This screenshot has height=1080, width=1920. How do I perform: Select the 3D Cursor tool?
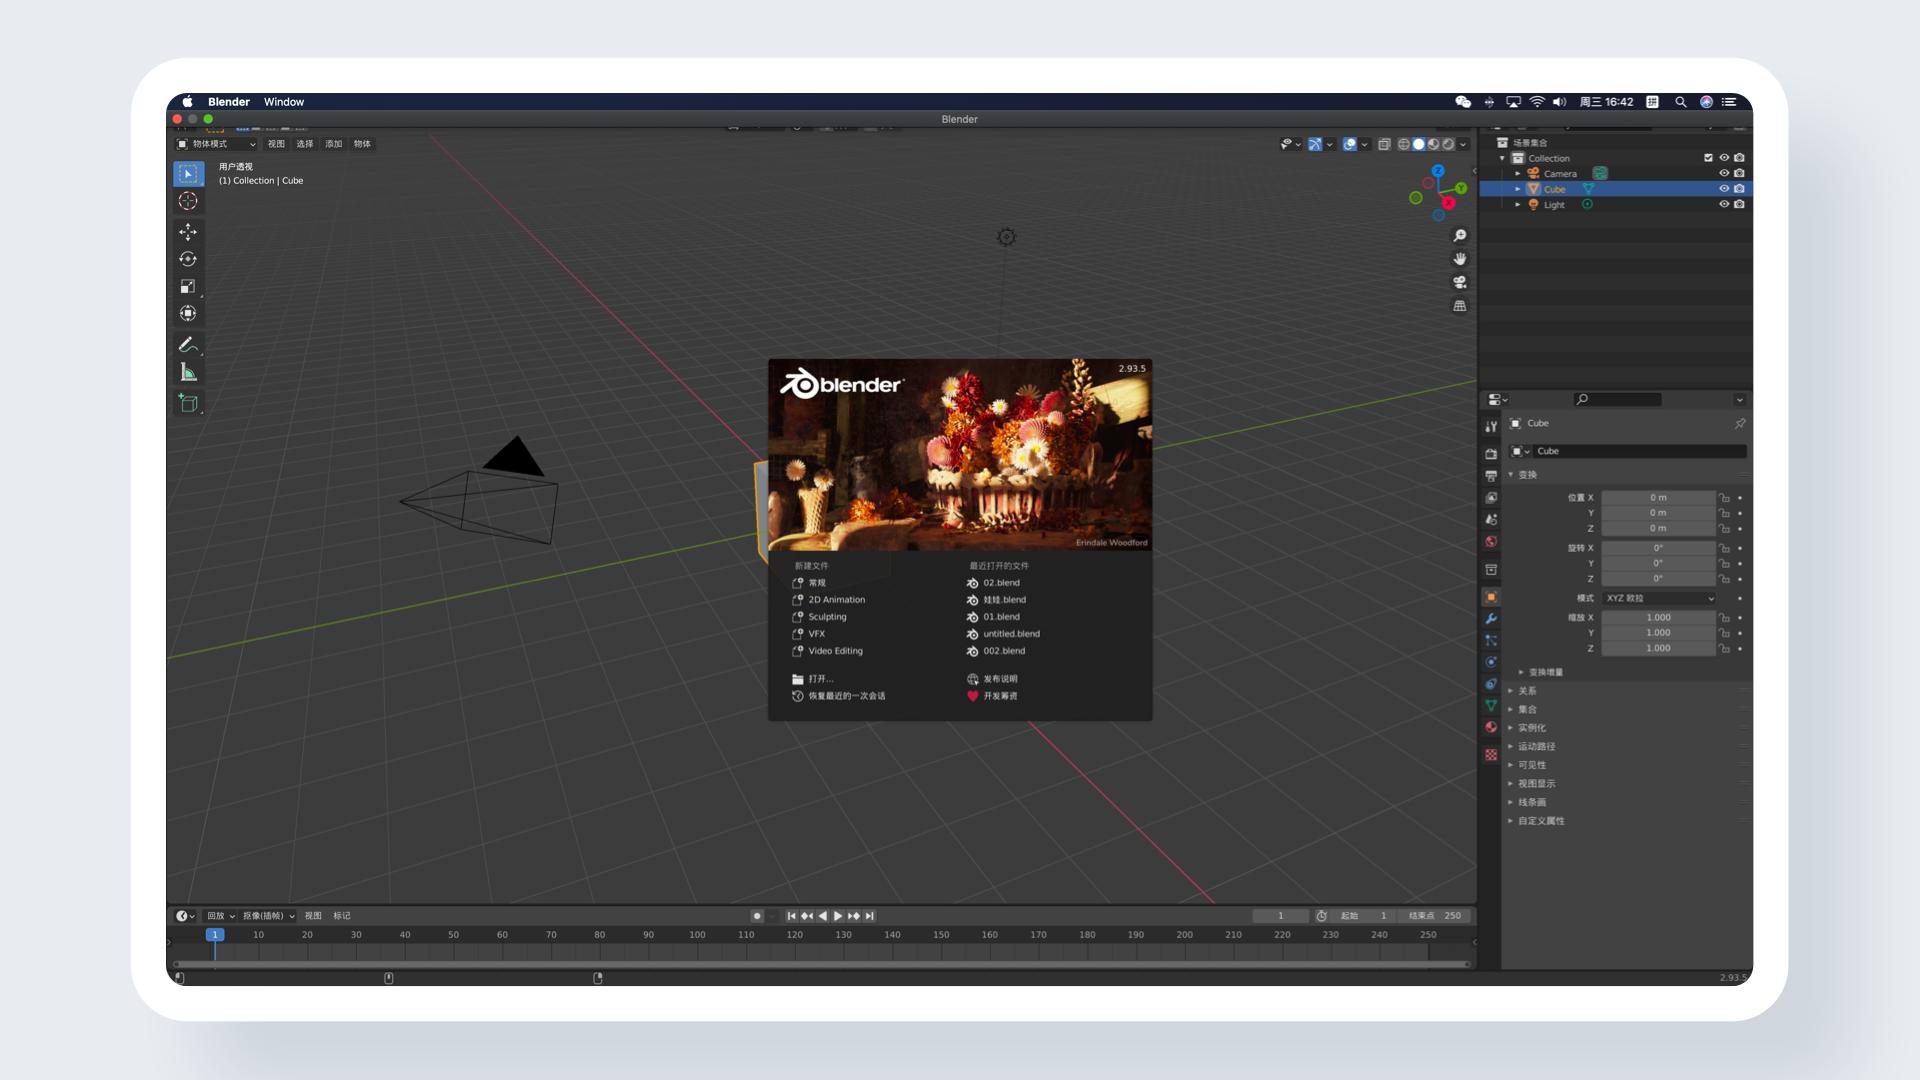pos(188,201)
